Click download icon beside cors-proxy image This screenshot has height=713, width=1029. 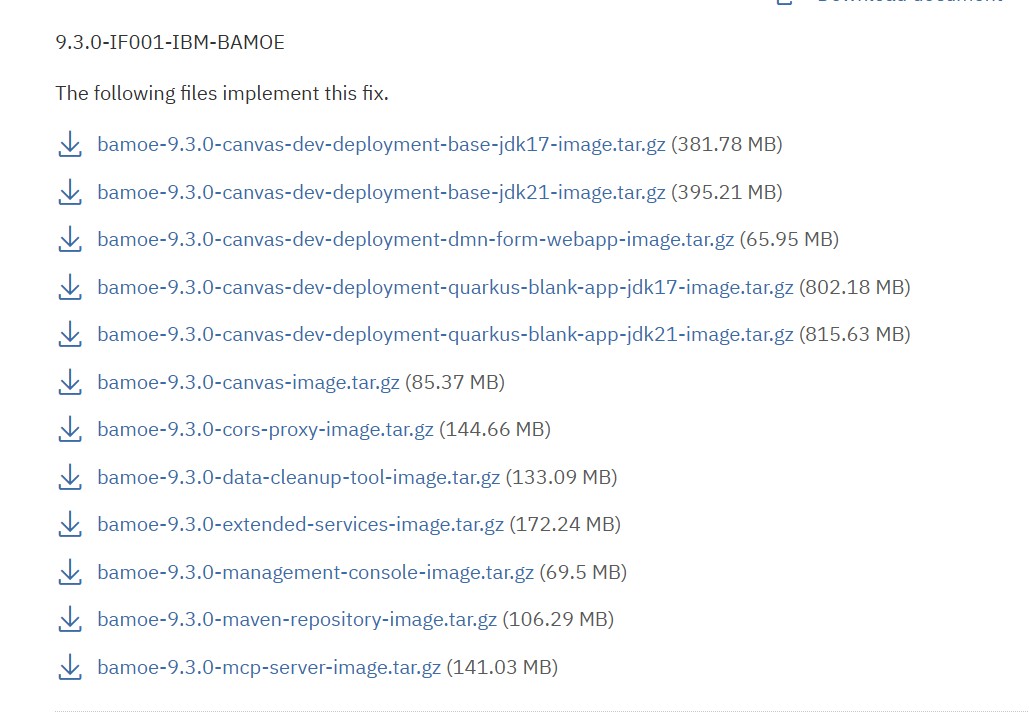70,430
